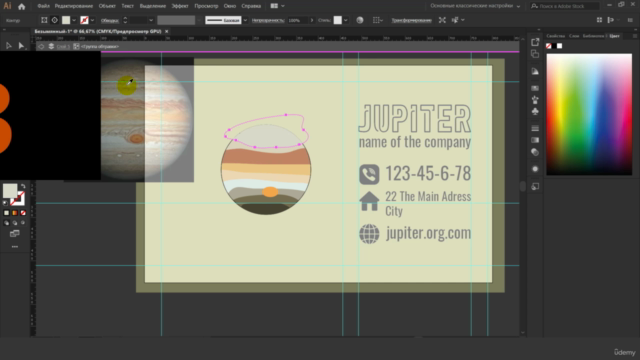
Task: Open the Выделение menu
Action: [x=153, y=6]
